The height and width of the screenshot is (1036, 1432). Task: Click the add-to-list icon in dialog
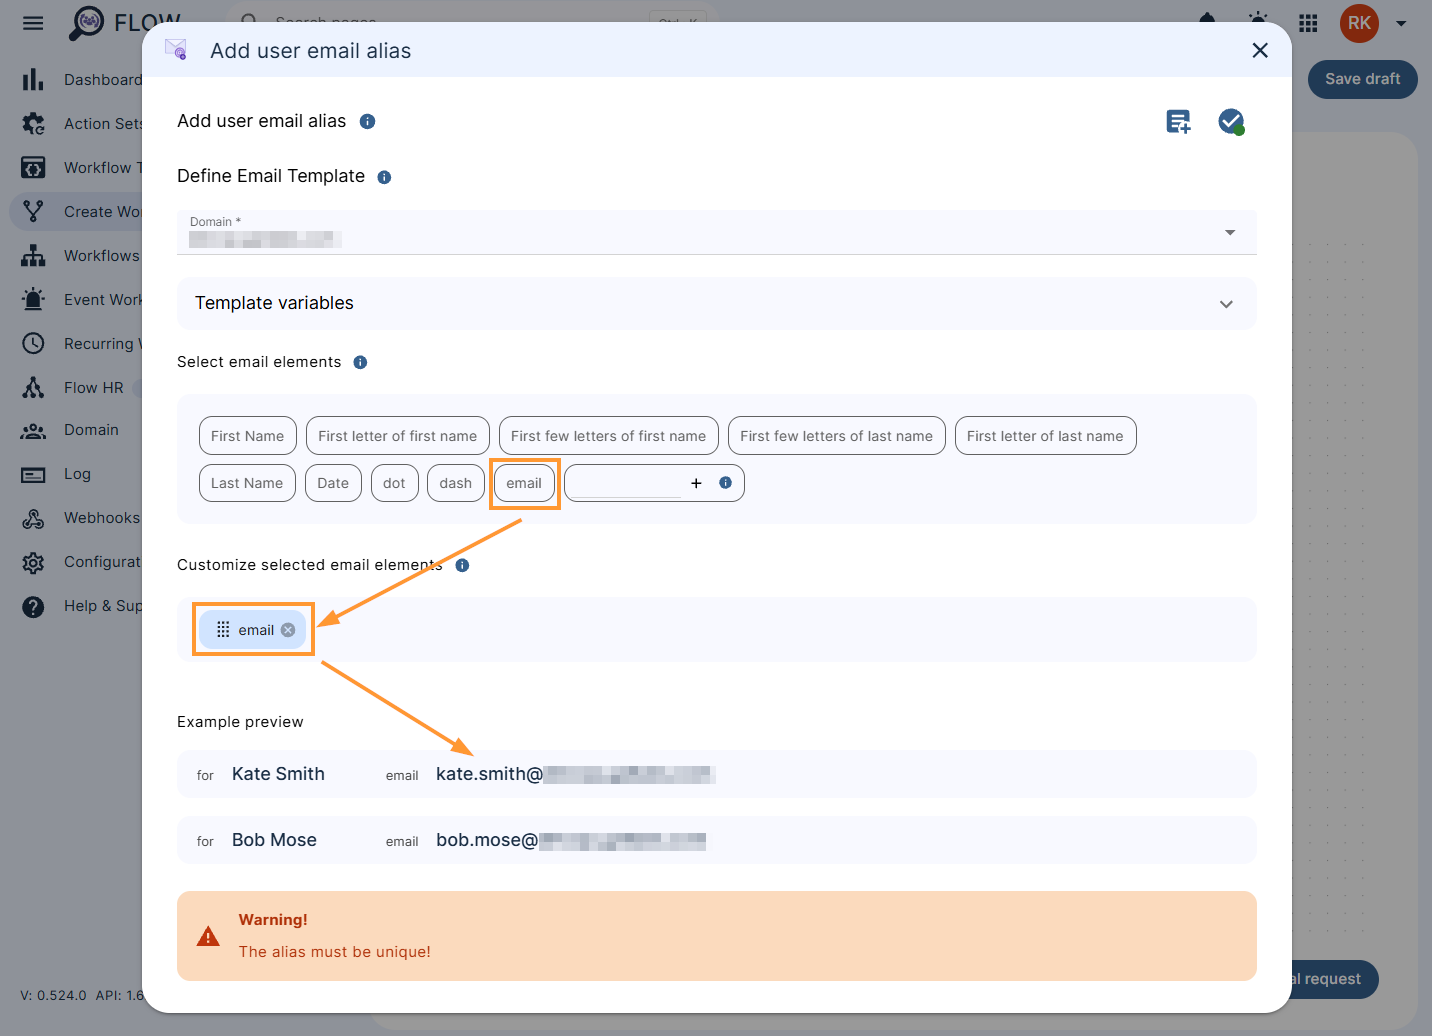point(1179,122)
